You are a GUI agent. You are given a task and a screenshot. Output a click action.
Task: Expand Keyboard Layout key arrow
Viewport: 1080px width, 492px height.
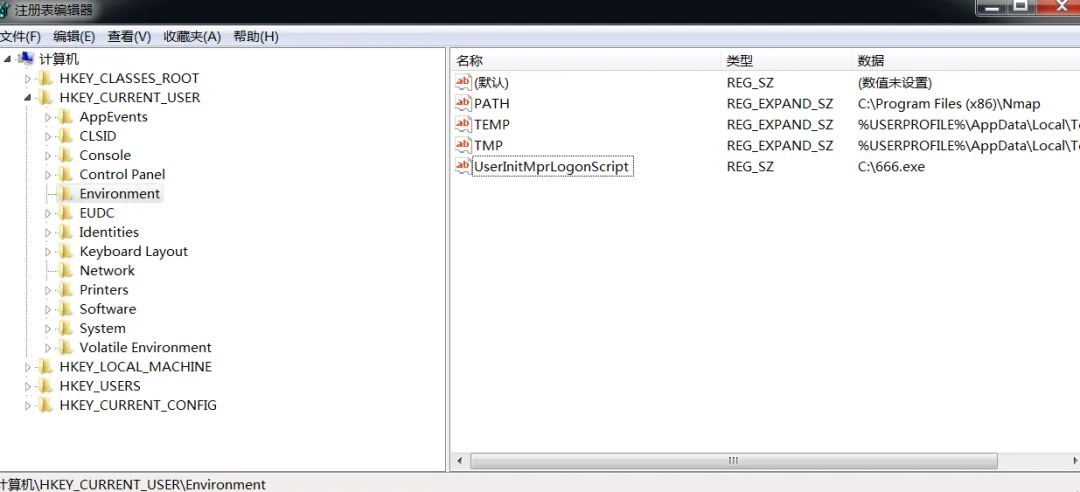click(48, 252)
